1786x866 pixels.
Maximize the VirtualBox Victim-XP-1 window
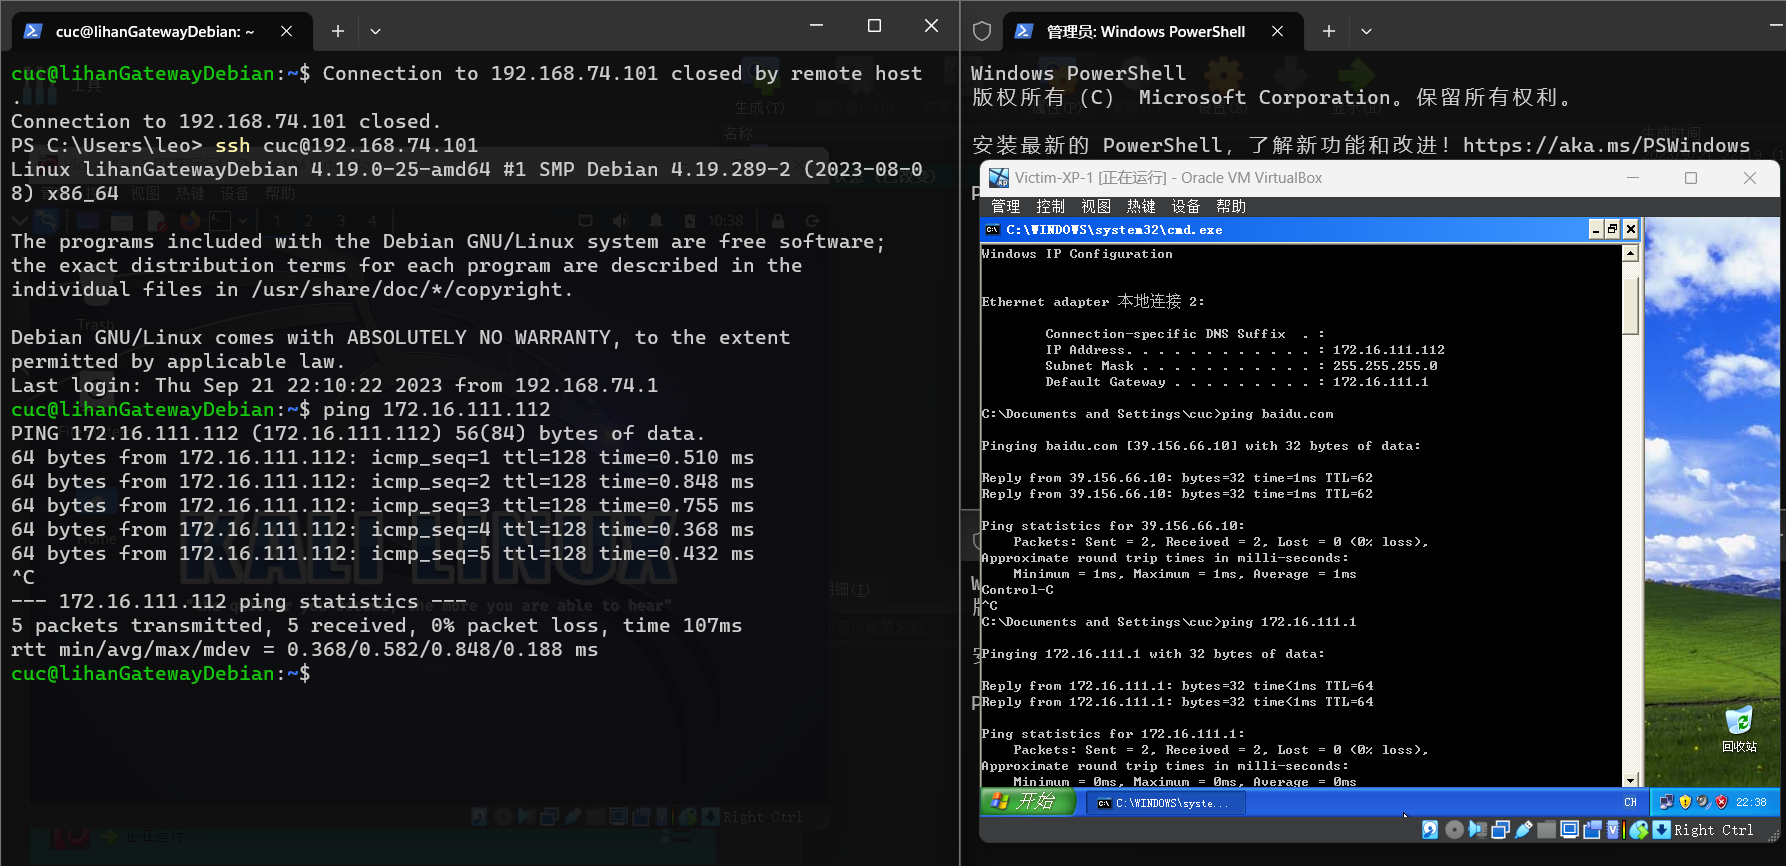(1691, 178)
